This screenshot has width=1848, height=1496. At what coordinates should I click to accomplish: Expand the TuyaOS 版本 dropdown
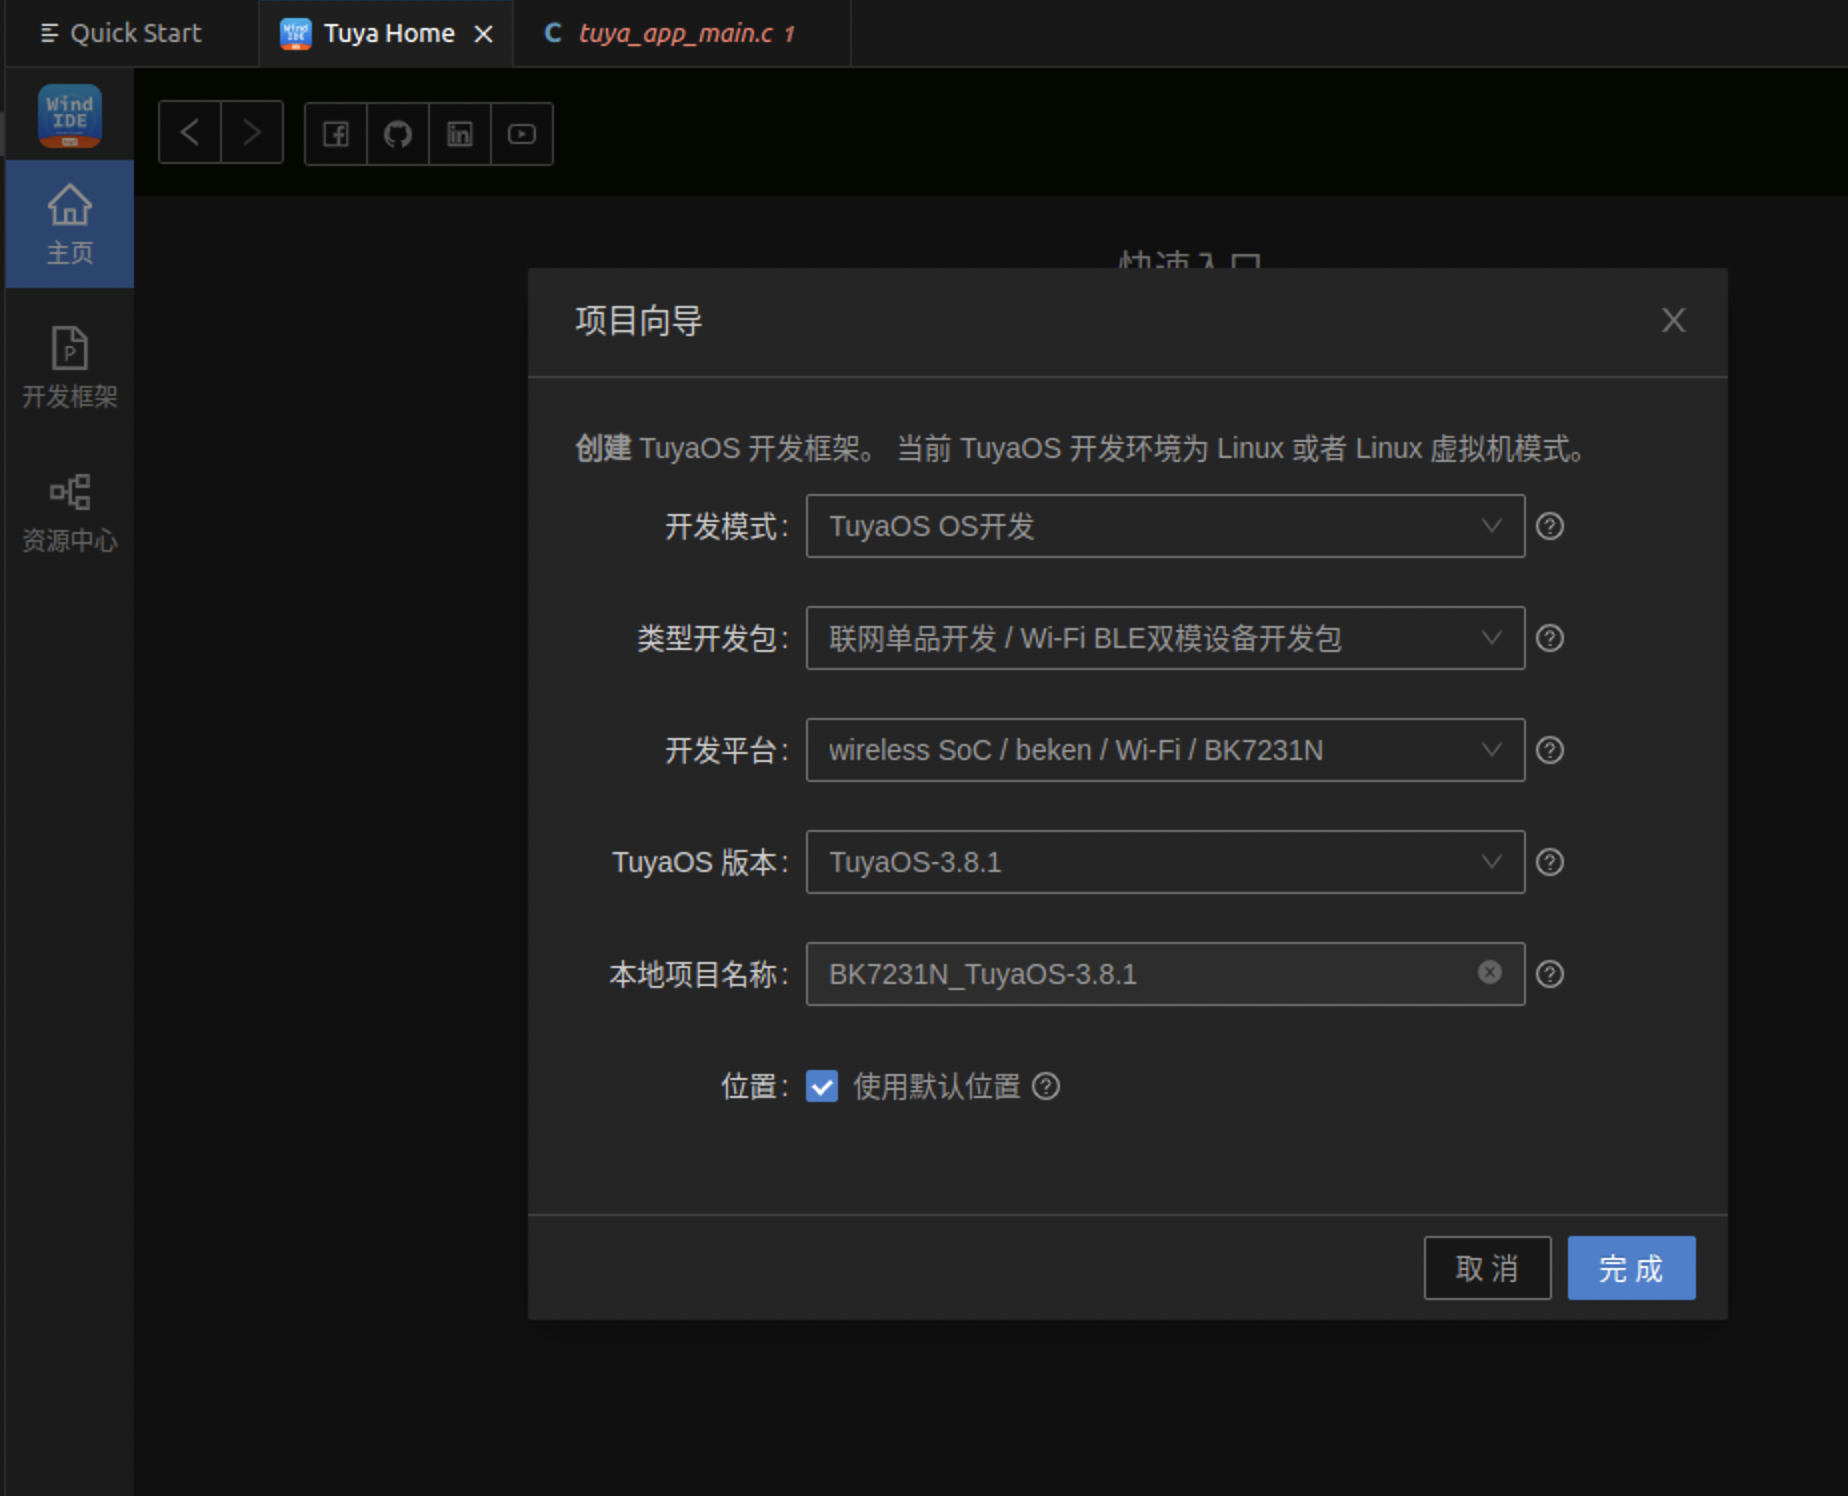pyautogui.click(x=1165, y=862)
